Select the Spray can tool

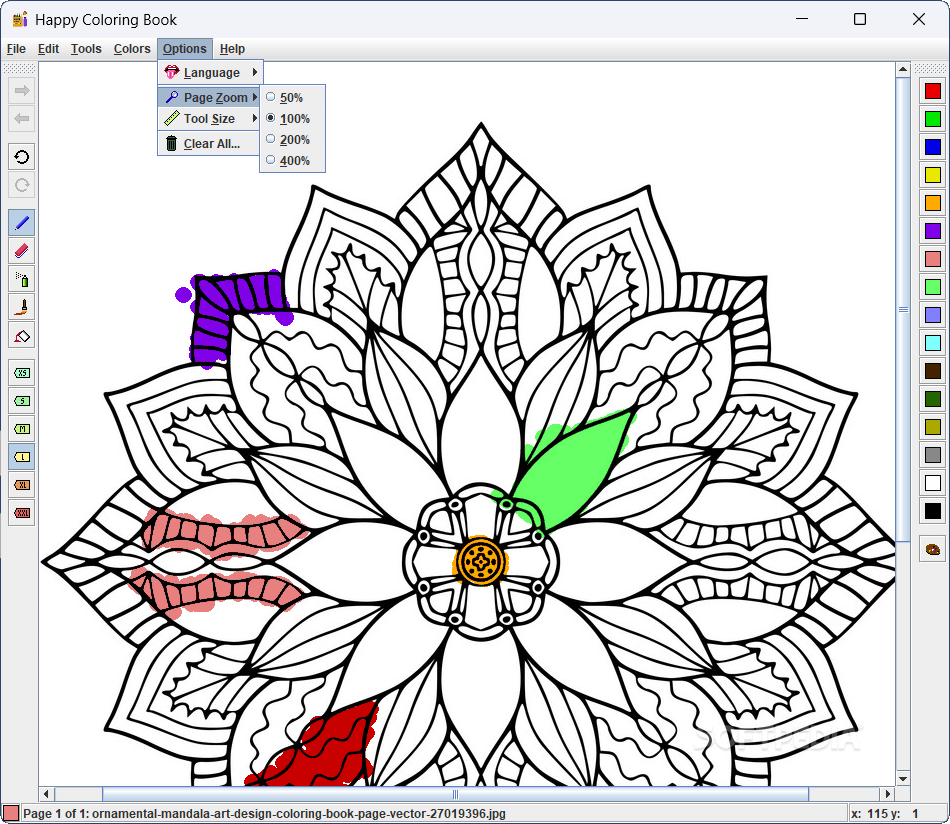pos(22,279)
